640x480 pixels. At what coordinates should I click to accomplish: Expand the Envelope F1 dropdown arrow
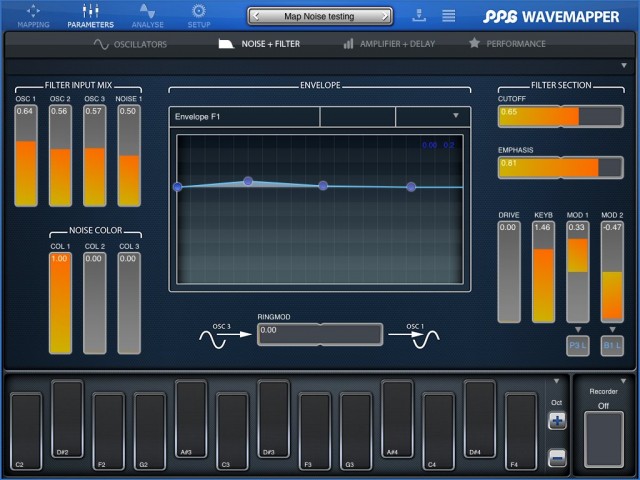pyautogui.click(x=456, y=116)
